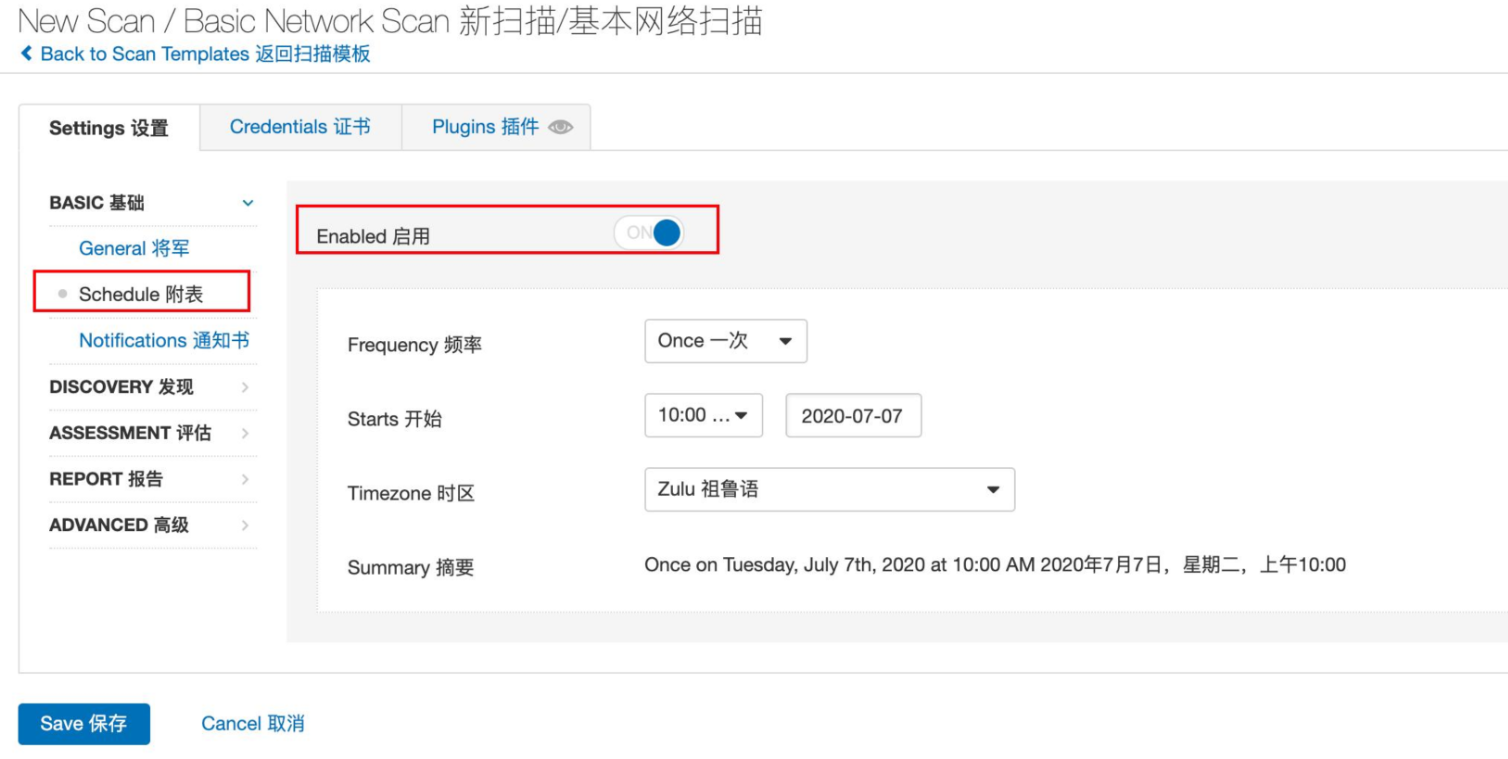The image size is (1508, 759).
Task: Click the Cancel link
Action: click(x=252, y=724)
